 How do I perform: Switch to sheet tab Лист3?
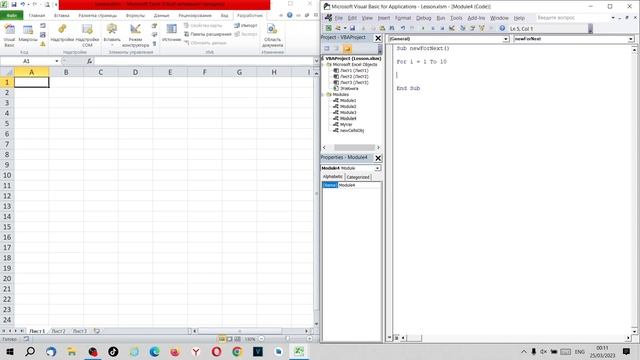point(80,331)
